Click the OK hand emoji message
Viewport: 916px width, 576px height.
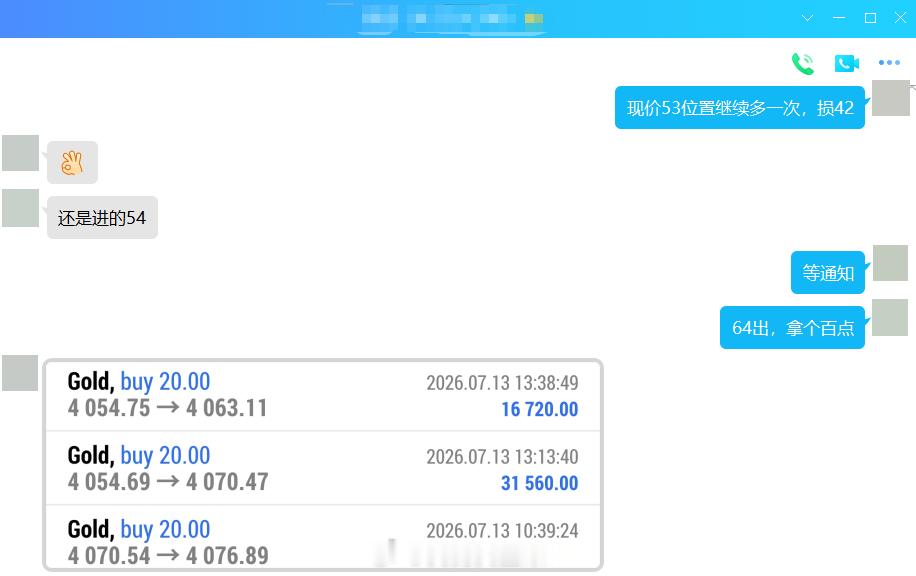72,162
